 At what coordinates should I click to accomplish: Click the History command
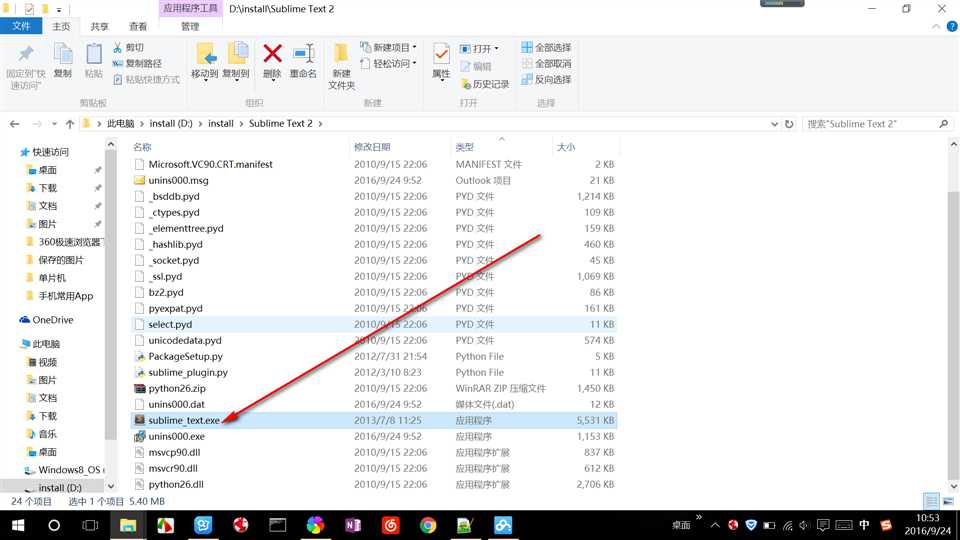[484, 84]
